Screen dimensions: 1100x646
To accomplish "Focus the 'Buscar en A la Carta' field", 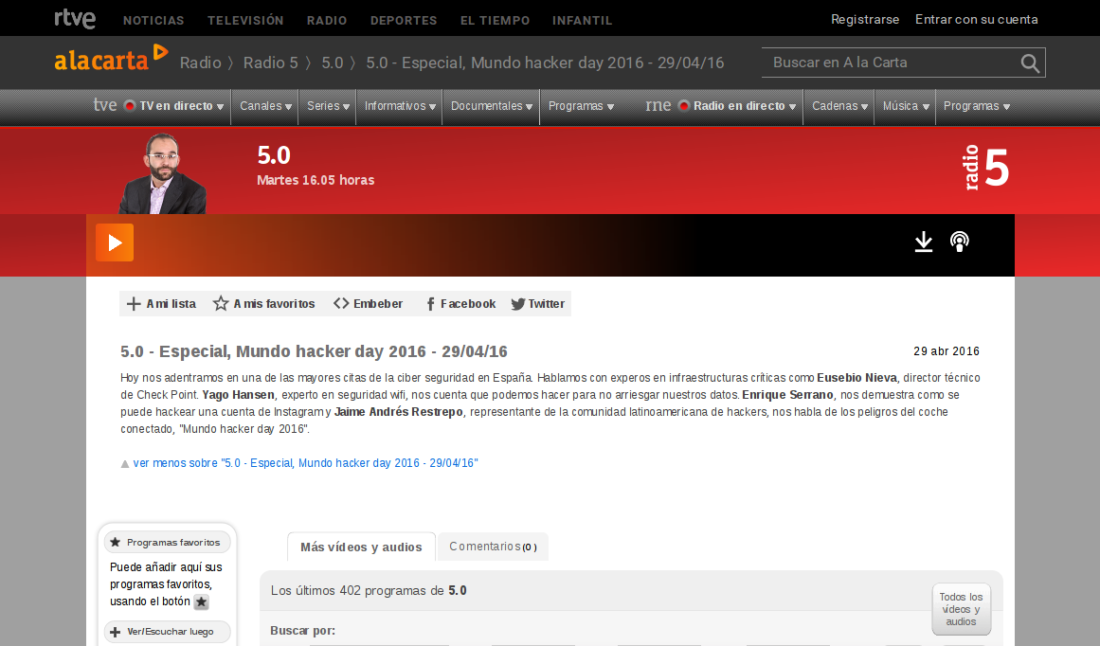I will pyautogui.click(x=890, y=63).
